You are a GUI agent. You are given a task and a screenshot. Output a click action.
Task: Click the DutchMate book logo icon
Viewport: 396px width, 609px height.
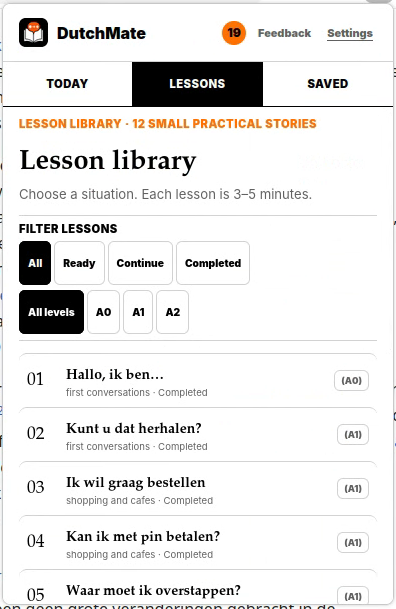tap(33, 33)
